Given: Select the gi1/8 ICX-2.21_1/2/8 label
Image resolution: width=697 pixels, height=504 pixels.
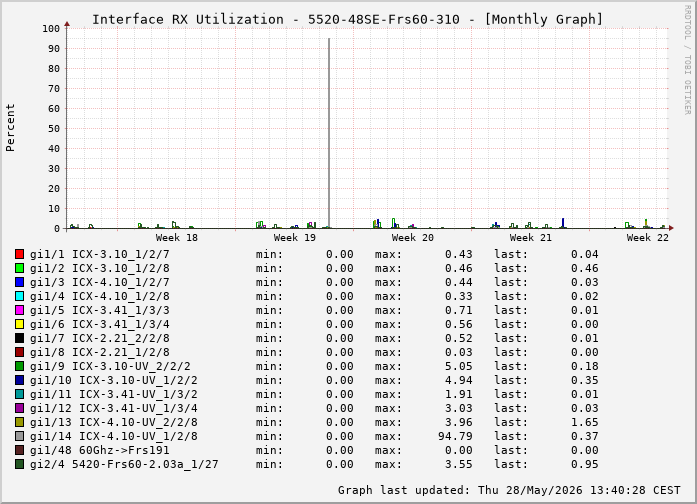Looking at the screenshot, I should [100, 352].
